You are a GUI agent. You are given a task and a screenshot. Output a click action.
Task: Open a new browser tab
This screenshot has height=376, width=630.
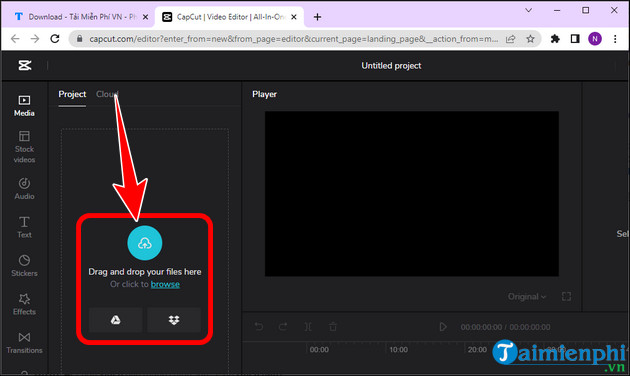tap(317, 17)
